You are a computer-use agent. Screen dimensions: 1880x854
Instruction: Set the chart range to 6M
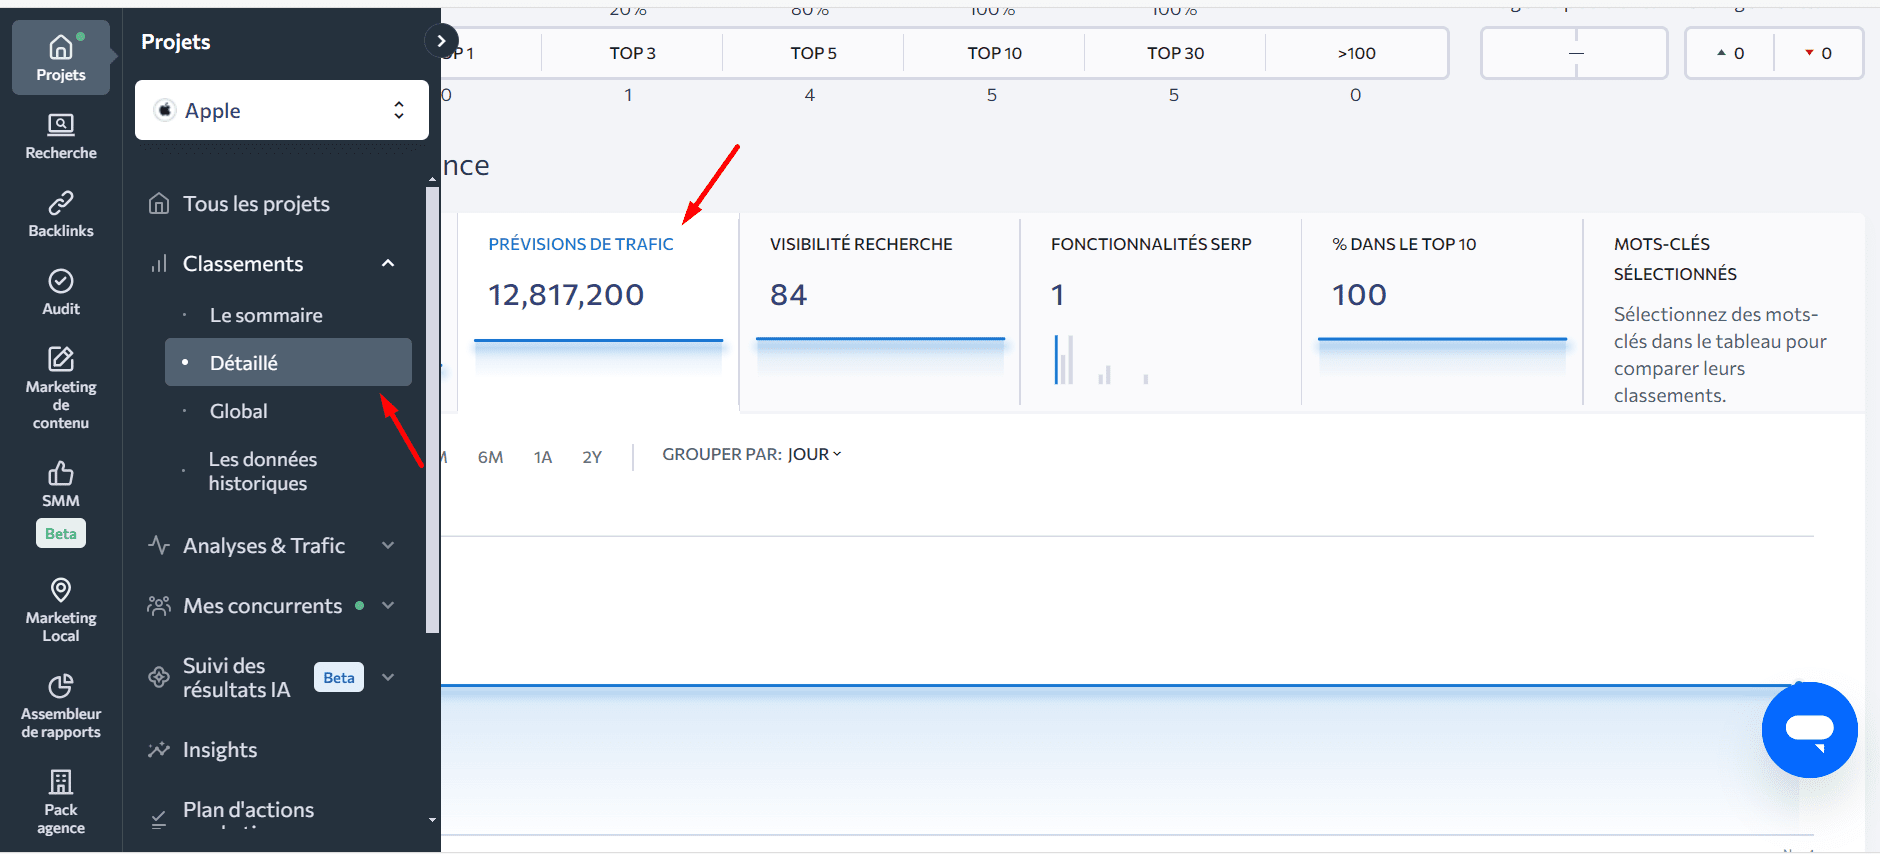click(490, 457)
